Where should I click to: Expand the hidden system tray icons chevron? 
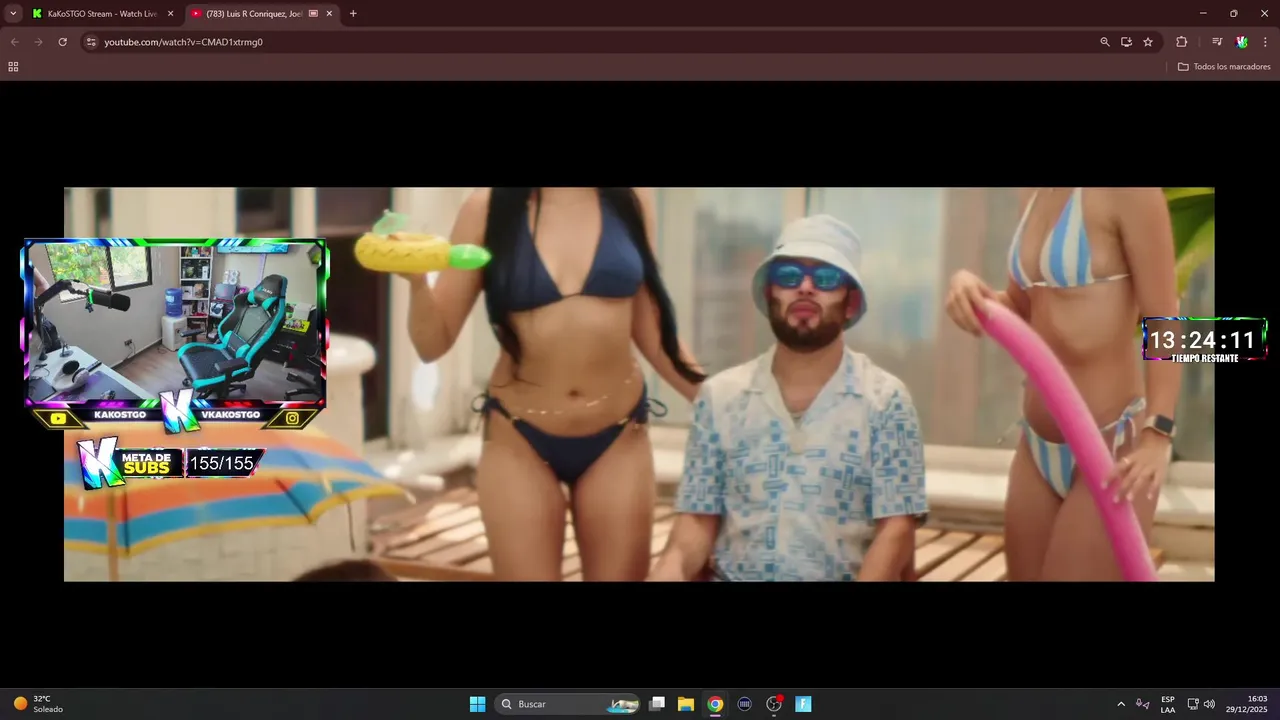(1121, 704)
